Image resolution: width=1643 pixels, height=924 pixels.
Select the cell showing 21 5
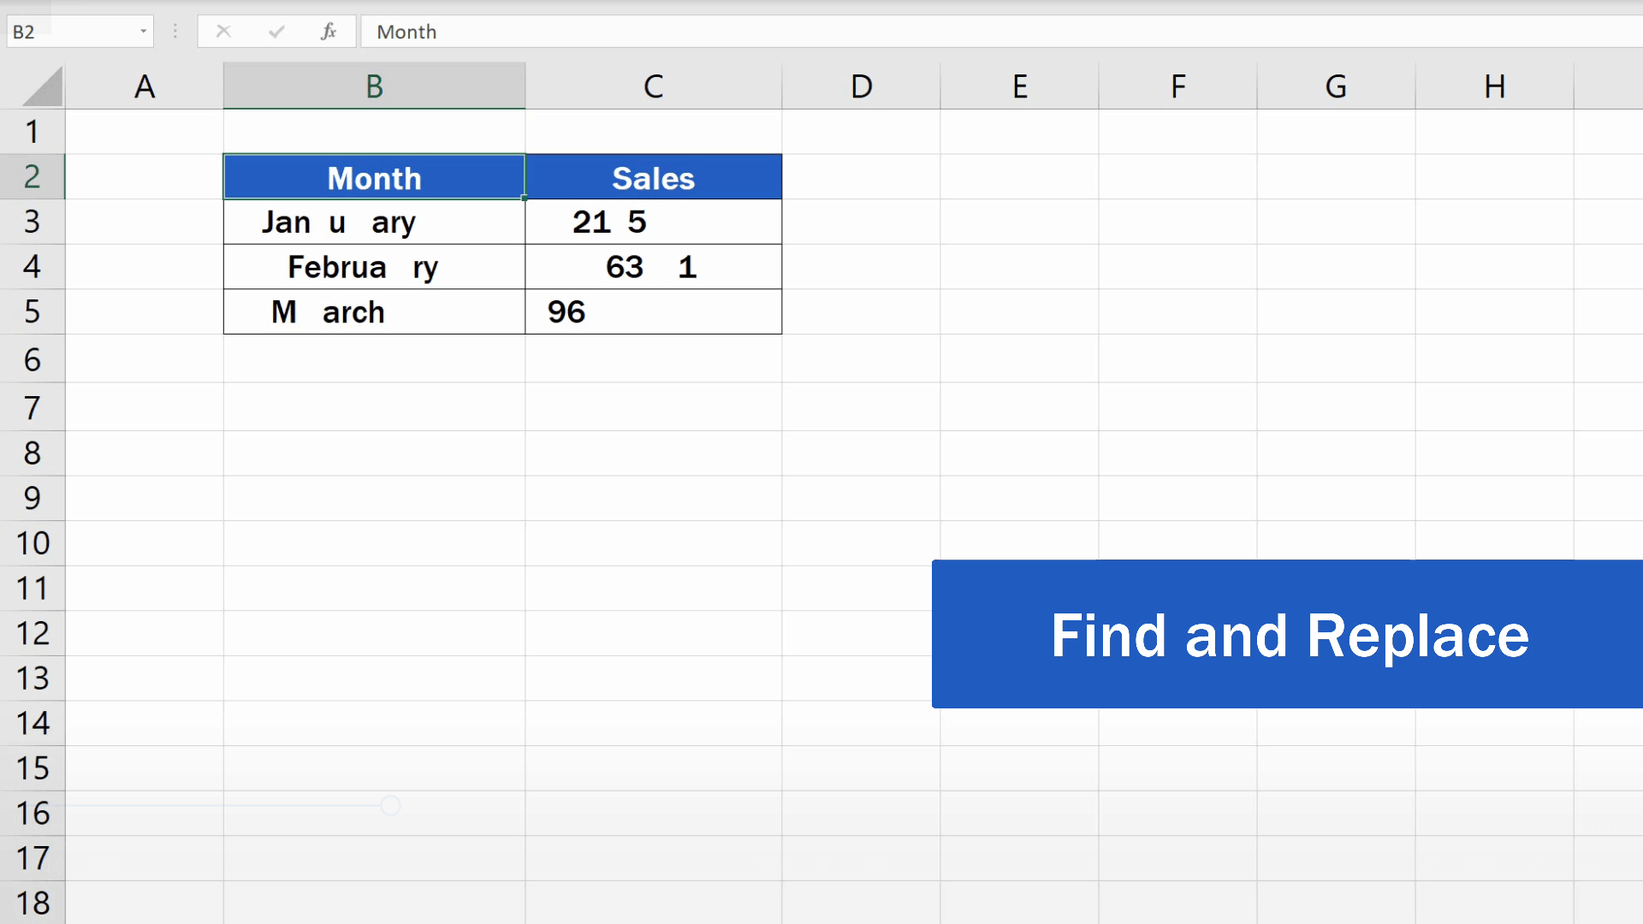tap(653, 222)
